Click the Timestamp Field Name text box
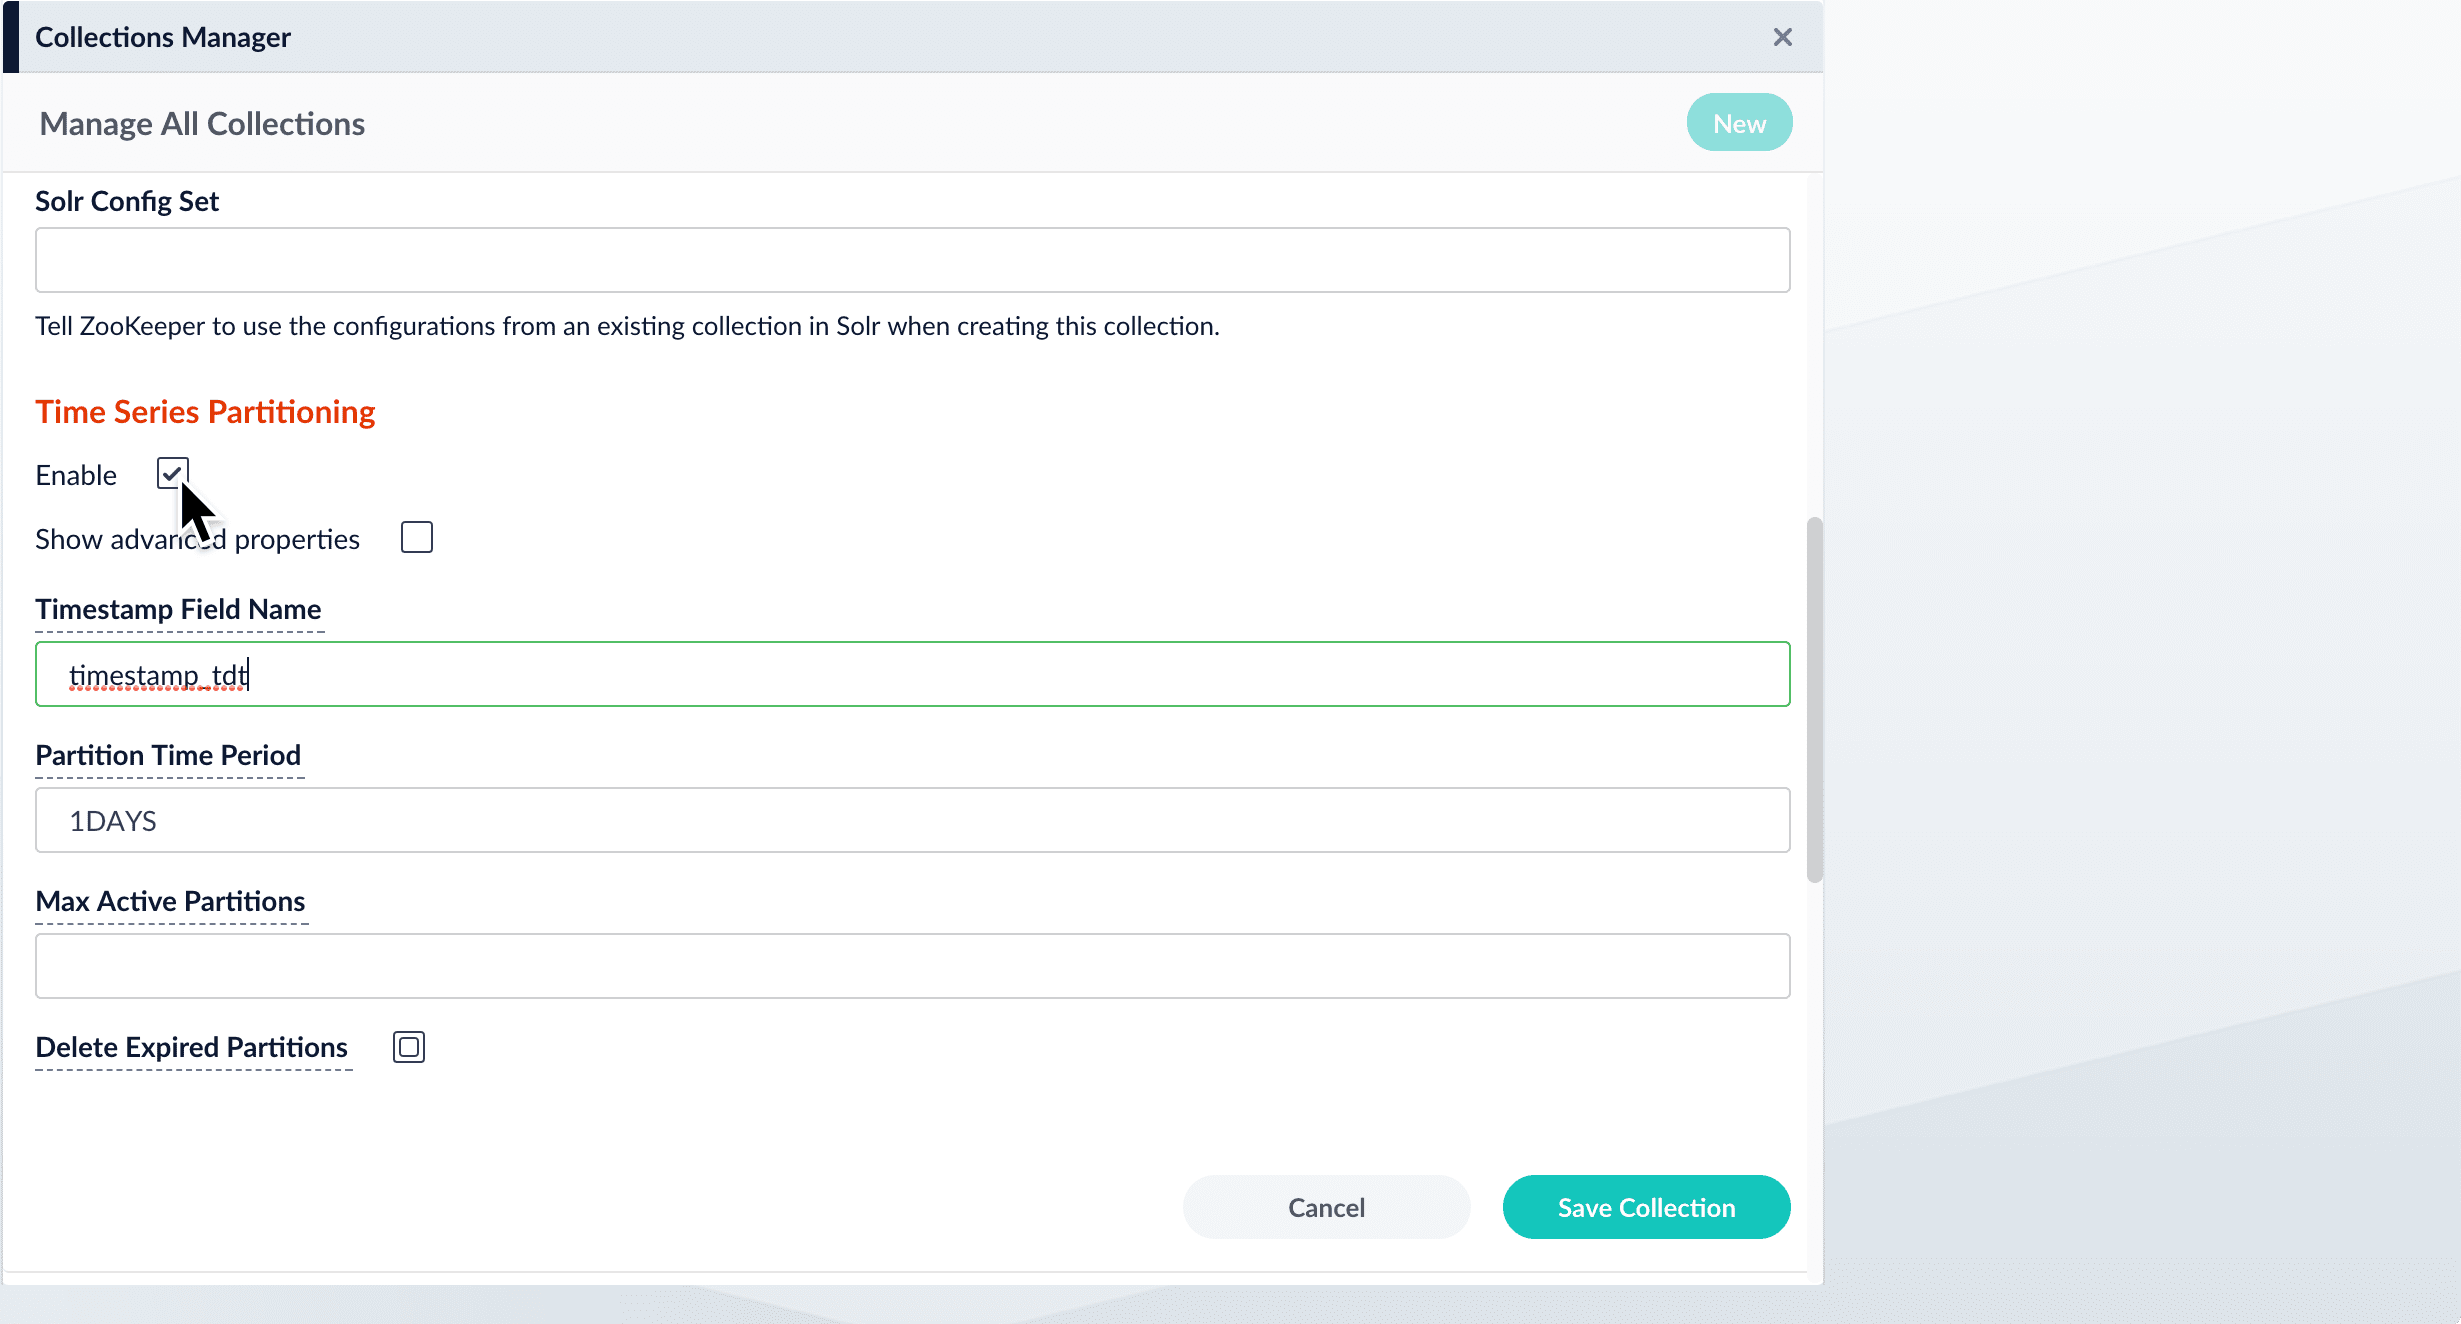The image size is (2461, 1324). point(912,675)
